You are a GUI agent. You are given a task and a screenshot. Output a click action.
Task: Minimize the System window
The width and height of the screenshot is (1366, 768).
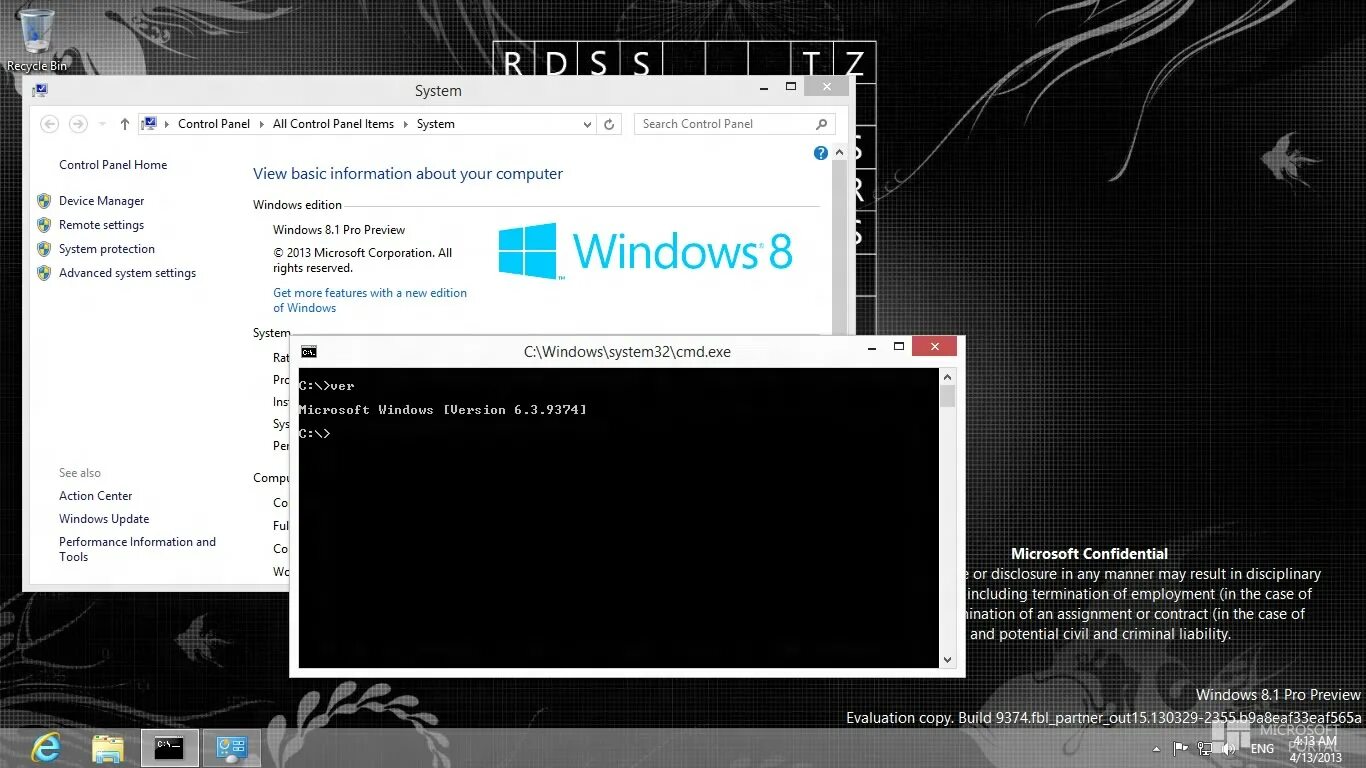point(763,87)
